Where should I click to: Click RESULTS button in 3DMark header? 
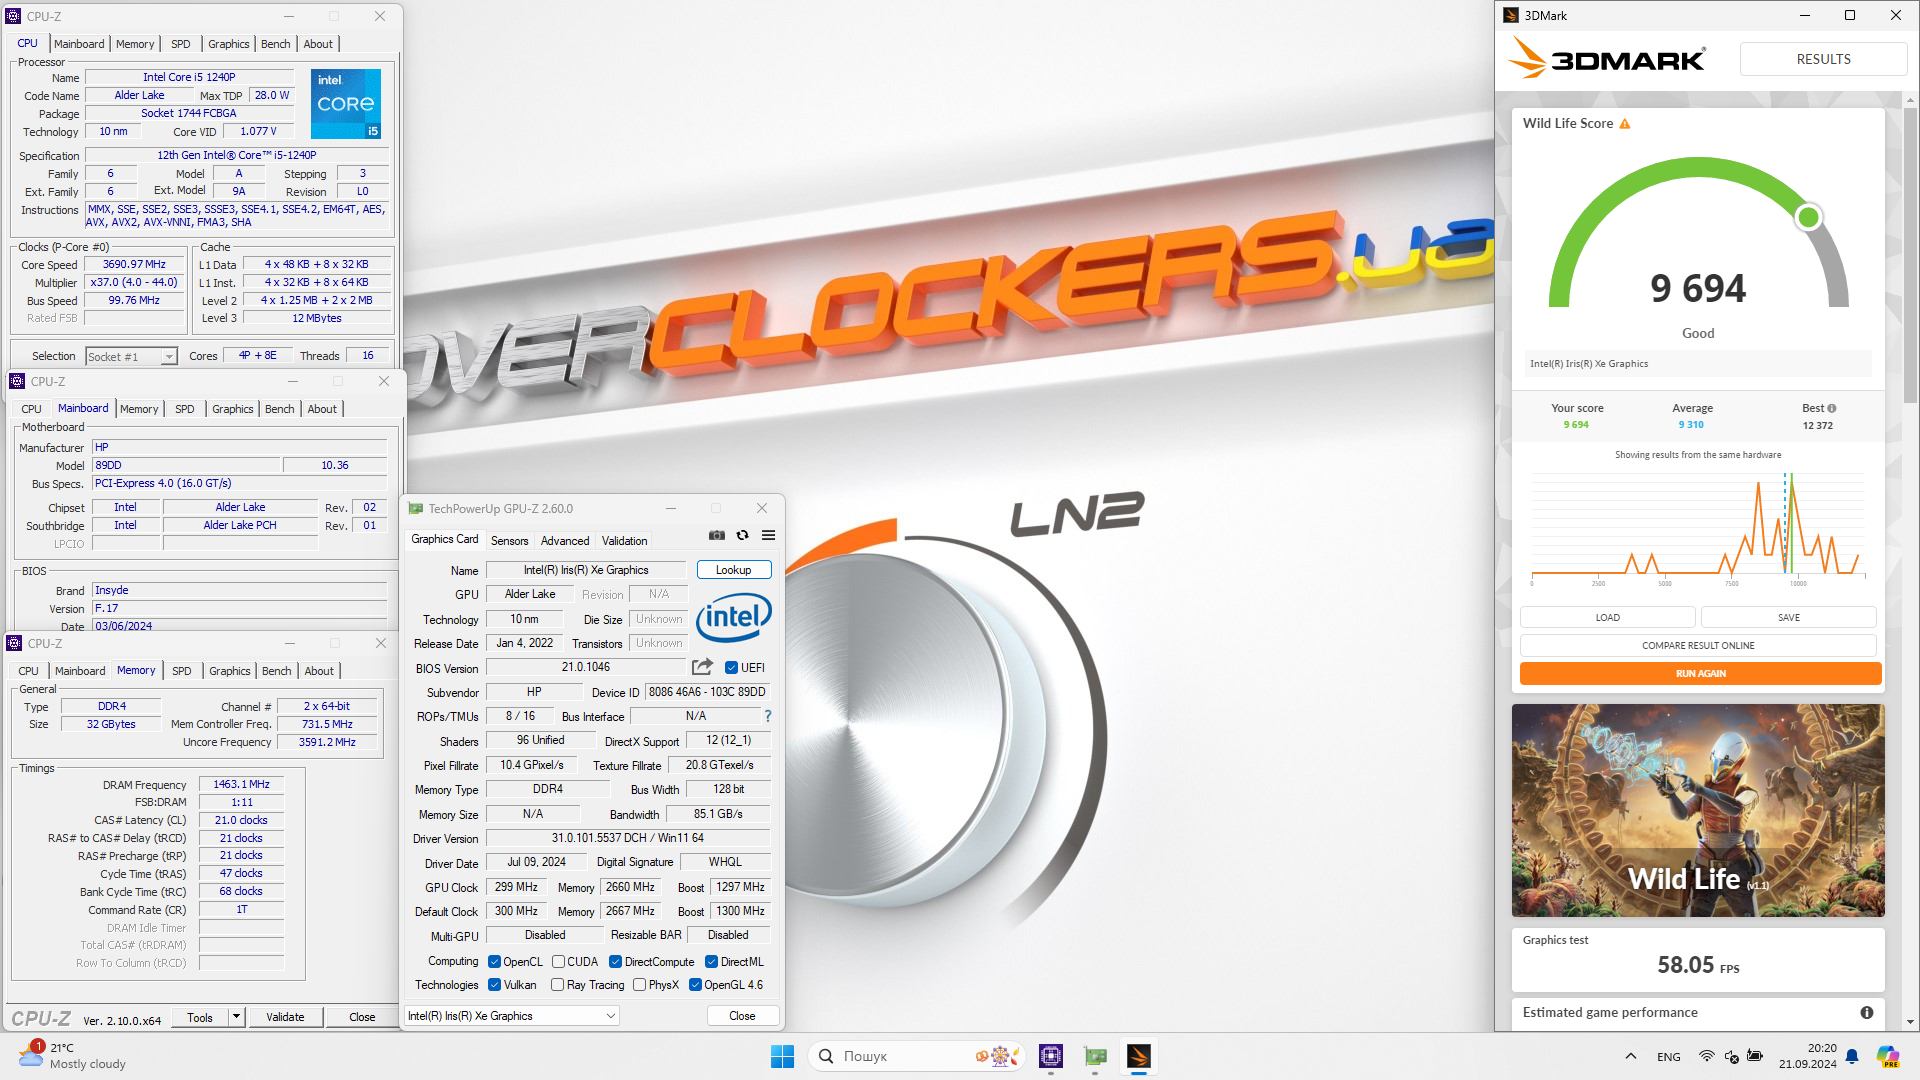pyautogui.click(x=1823, y=59)
